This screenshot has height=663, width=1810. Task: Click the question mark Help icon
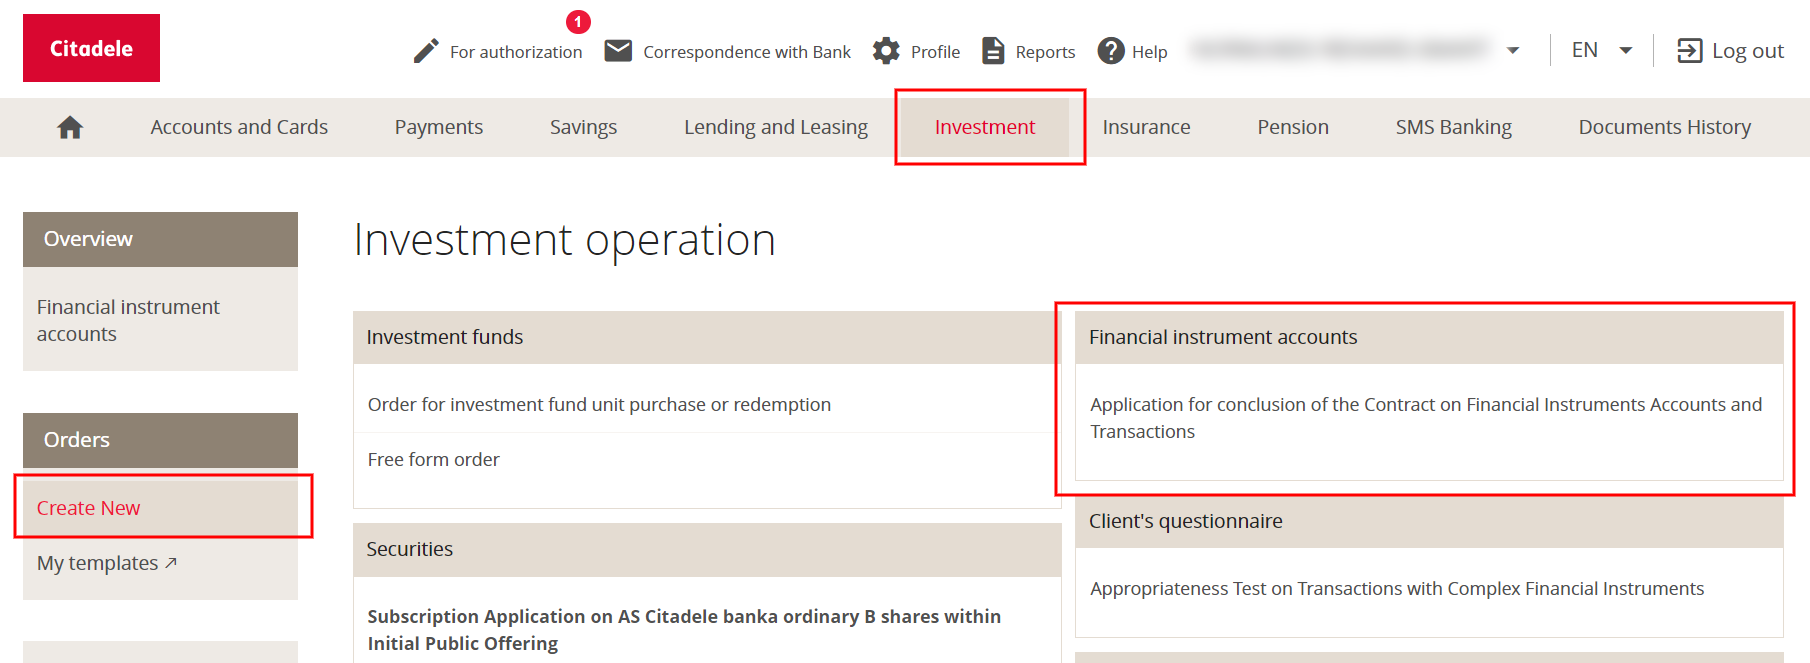coord(1111,51)
